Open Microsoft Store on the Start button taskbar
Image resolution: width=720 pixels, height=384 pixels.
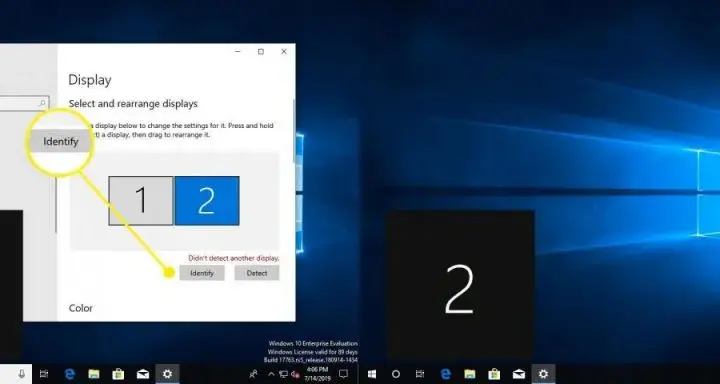(x=494, y=374)
